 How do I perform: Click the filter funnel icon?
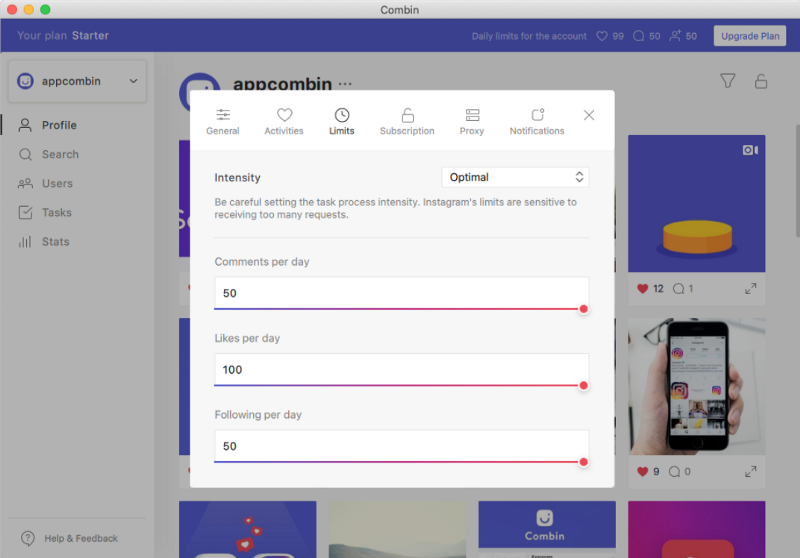(728, 81)
